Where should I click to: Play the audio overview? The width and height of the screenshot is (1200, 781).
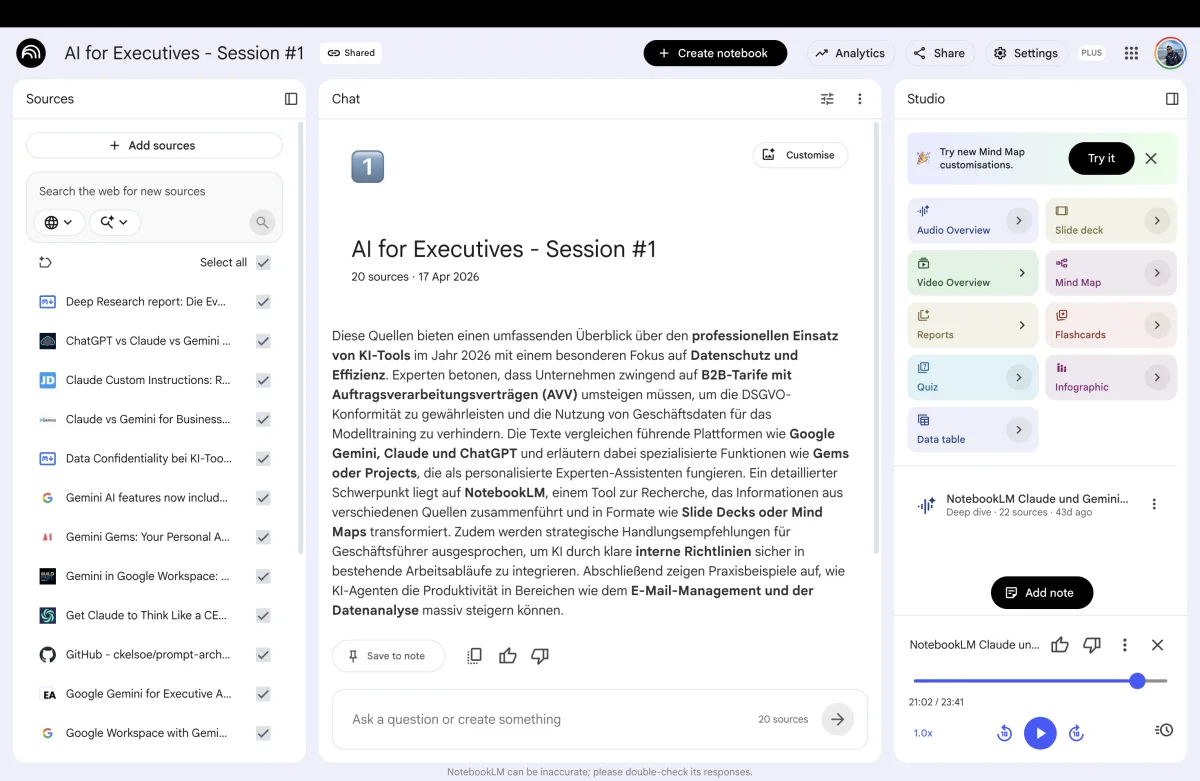(x=1040, y=733)
